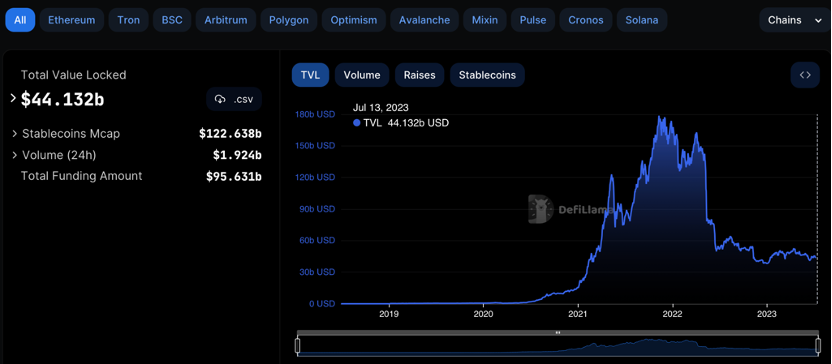Filter by Avalanche chain
The image size is (832, 364).
click(x=424, y=20)
